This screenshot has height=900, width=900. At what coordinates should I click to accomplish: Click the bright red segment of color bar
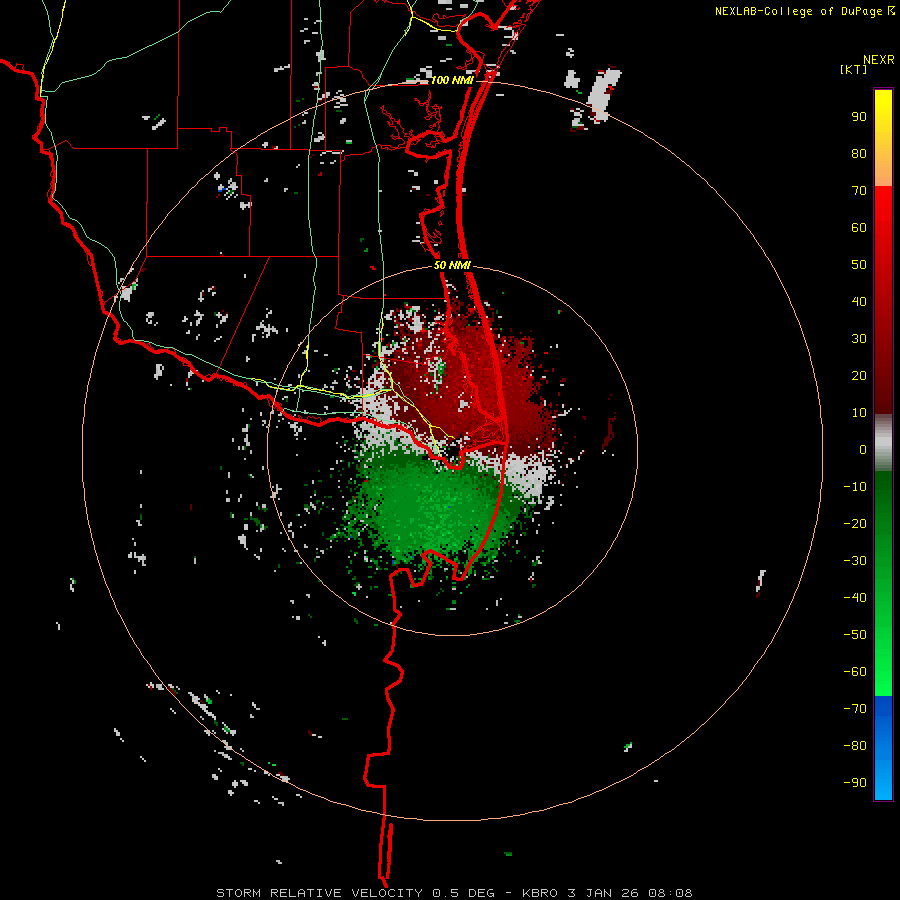(x=883, y=230)
